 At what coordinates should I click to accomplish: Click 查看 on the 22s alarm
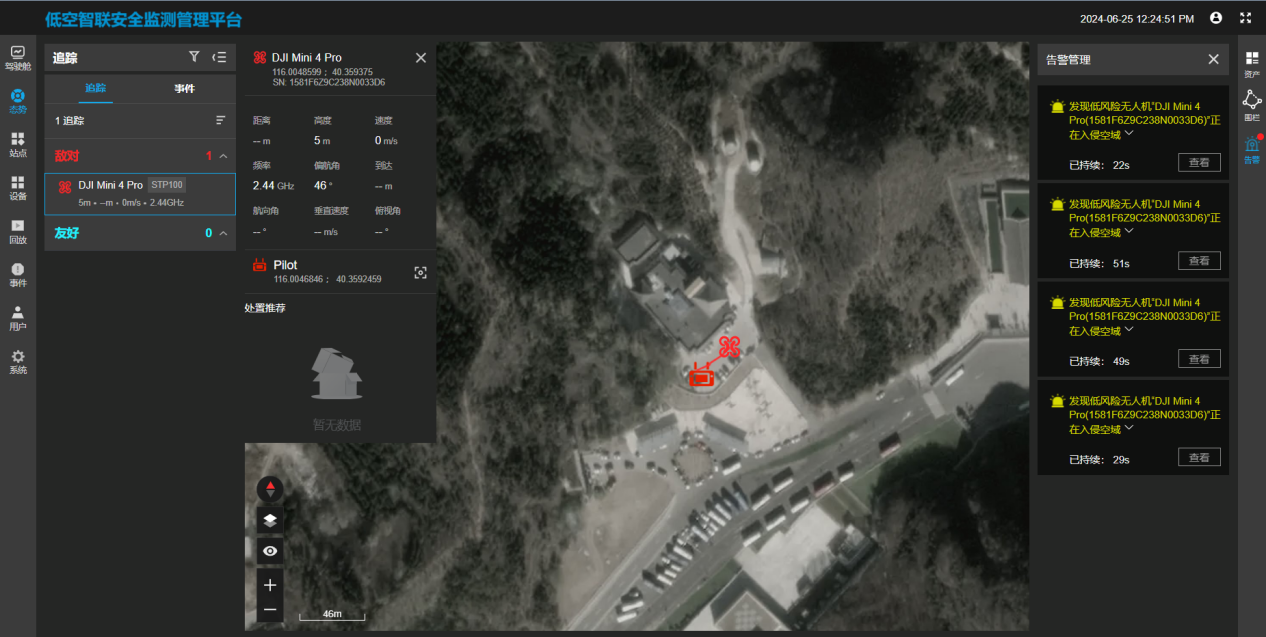click(x=1199, y=163)
